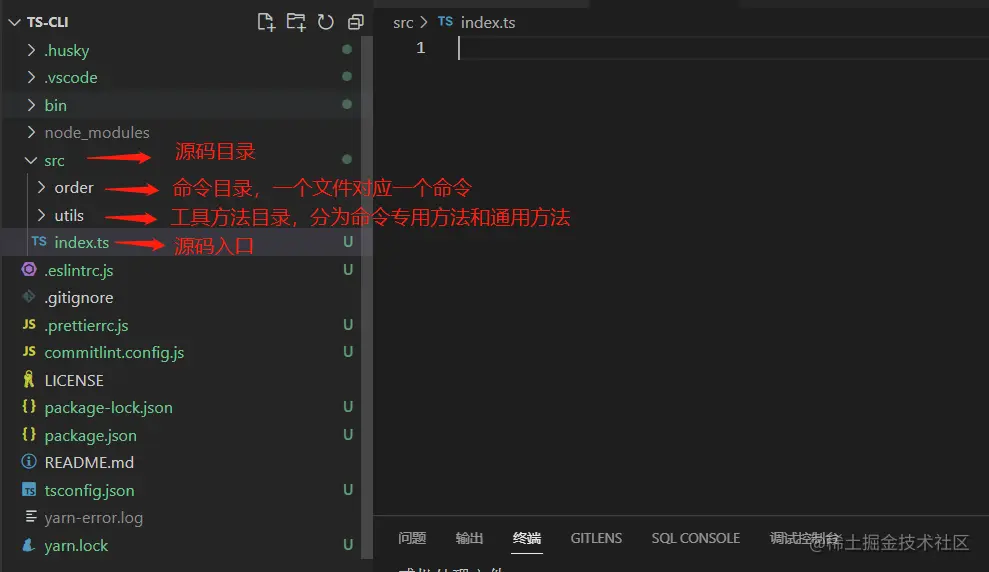The image size is (989, 572).
Task: Click the U git status of index.ts
Action: [x=348, y=242]
